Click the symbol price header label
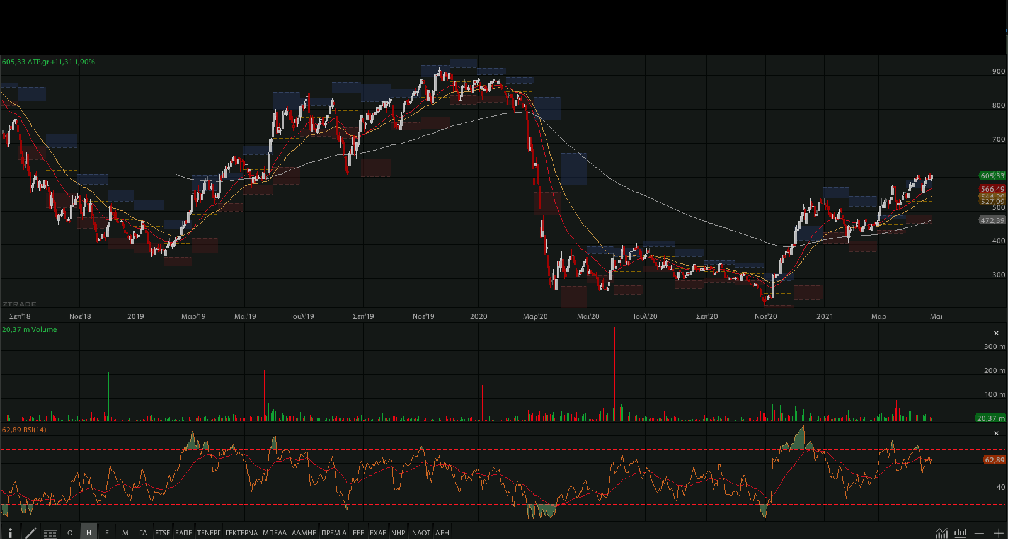The width and height of the screenshot is (1009, 539). click(48, 62)
